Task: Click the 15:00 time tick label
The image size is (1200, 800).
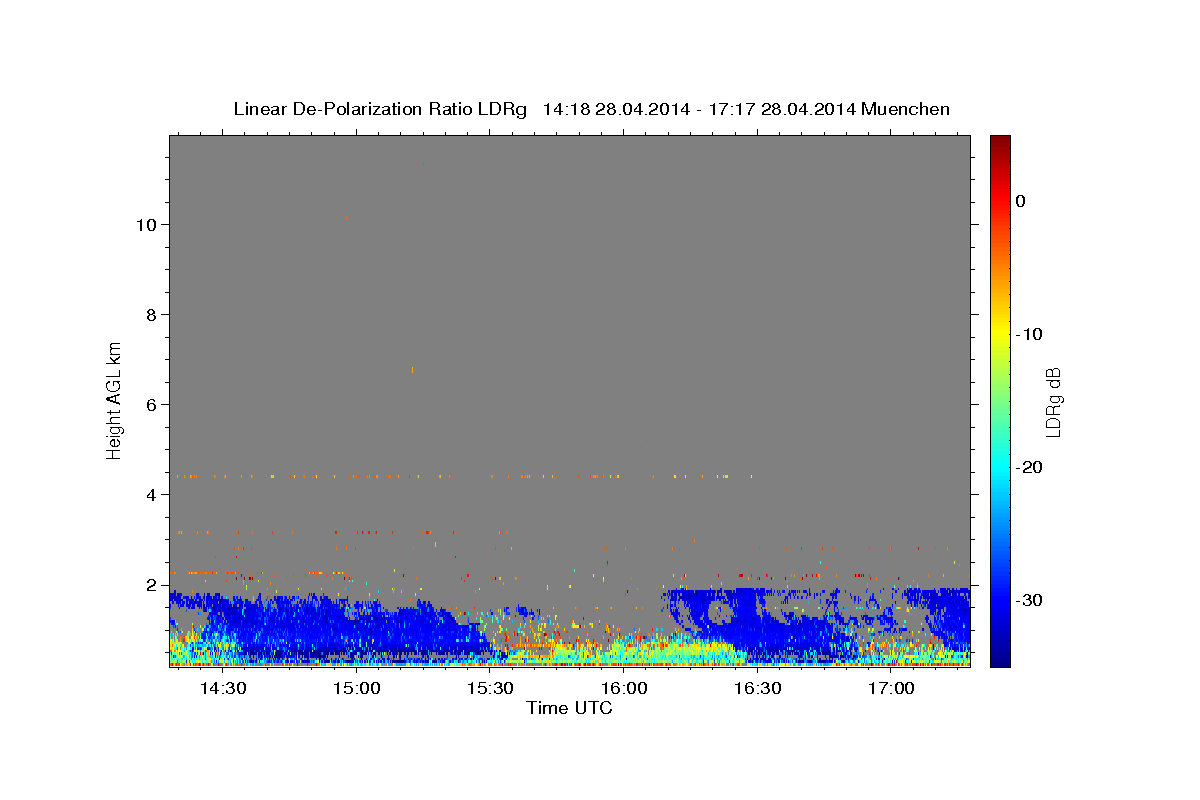Action: [x=356, y=689]
